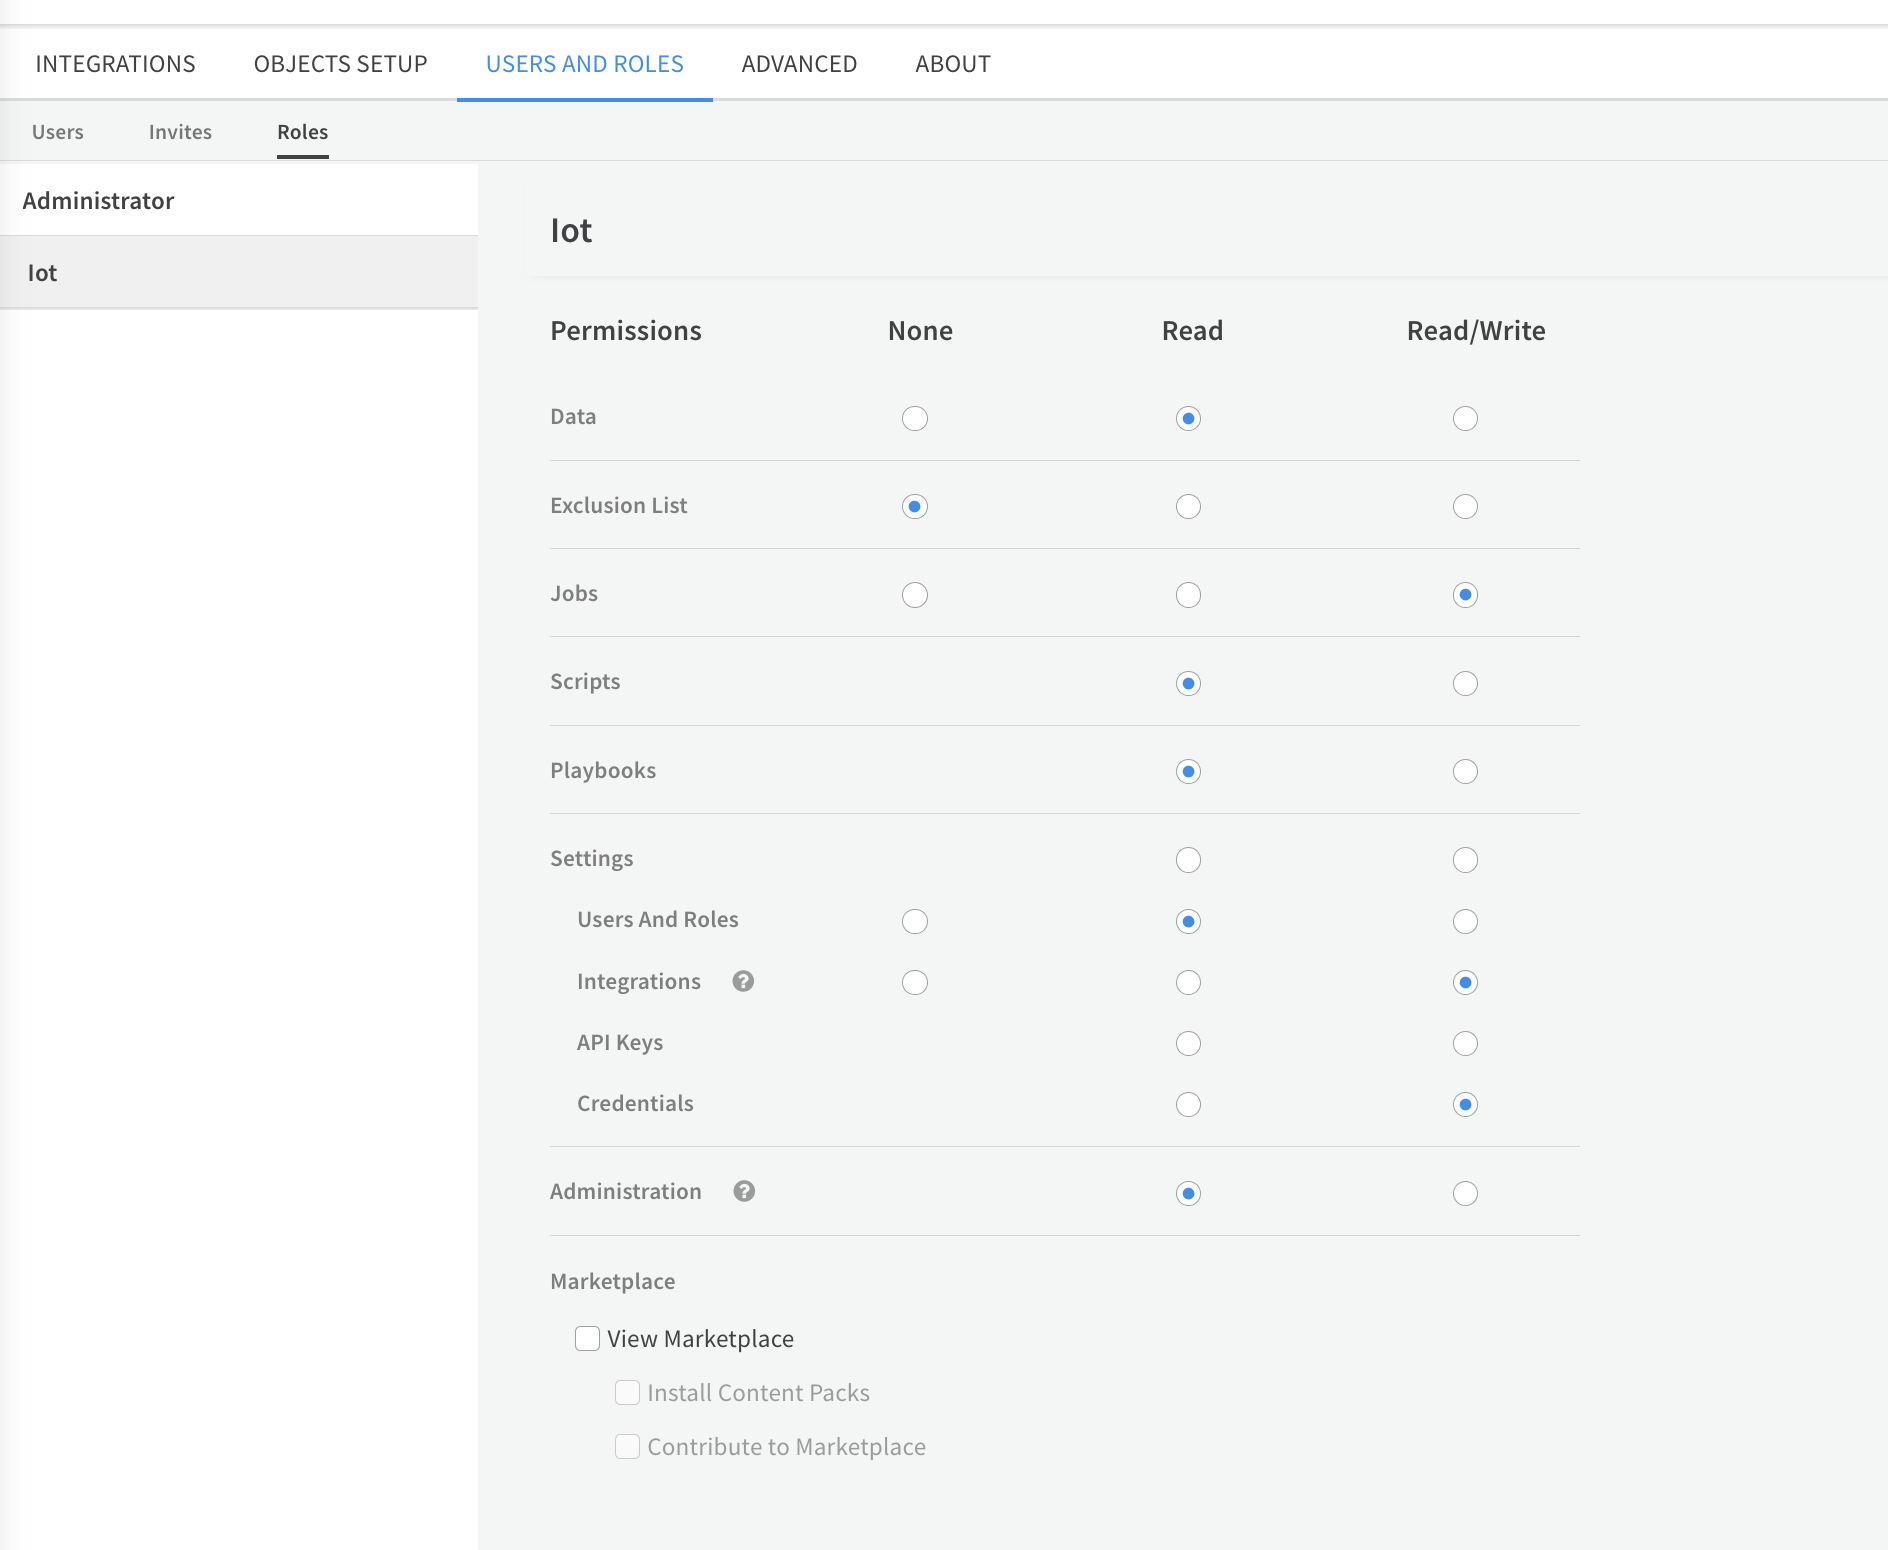This screenshot has height=1550, width=1888.
Task: Choose Read/Write for Playbooks
Action: pyautogui.click(x=1465, y=771)
